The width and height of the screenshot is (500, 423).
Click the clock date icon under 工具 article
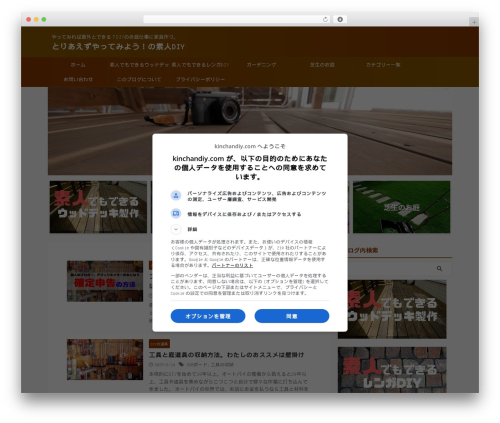(x=151, y=364)
